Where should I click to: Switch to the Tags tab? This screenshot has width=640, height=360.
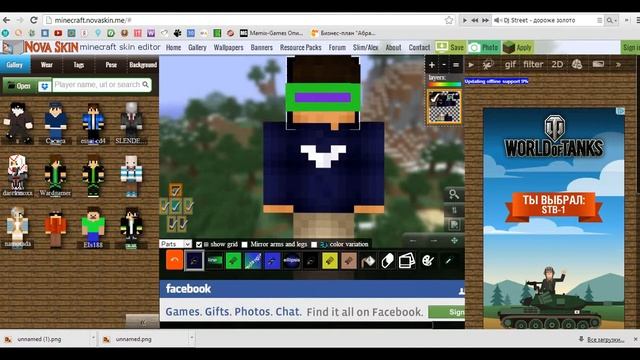(x=79, y=64)
